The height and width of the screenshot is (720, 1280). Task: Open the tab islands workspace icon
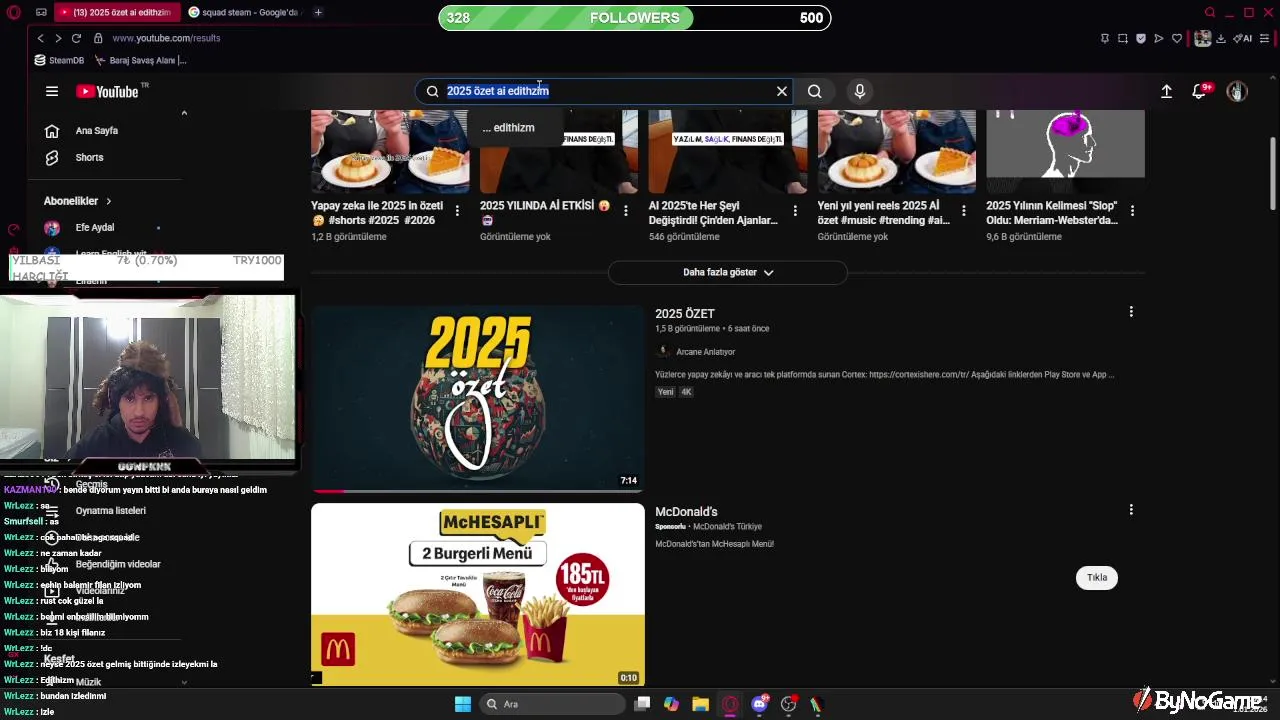(41, 12)
